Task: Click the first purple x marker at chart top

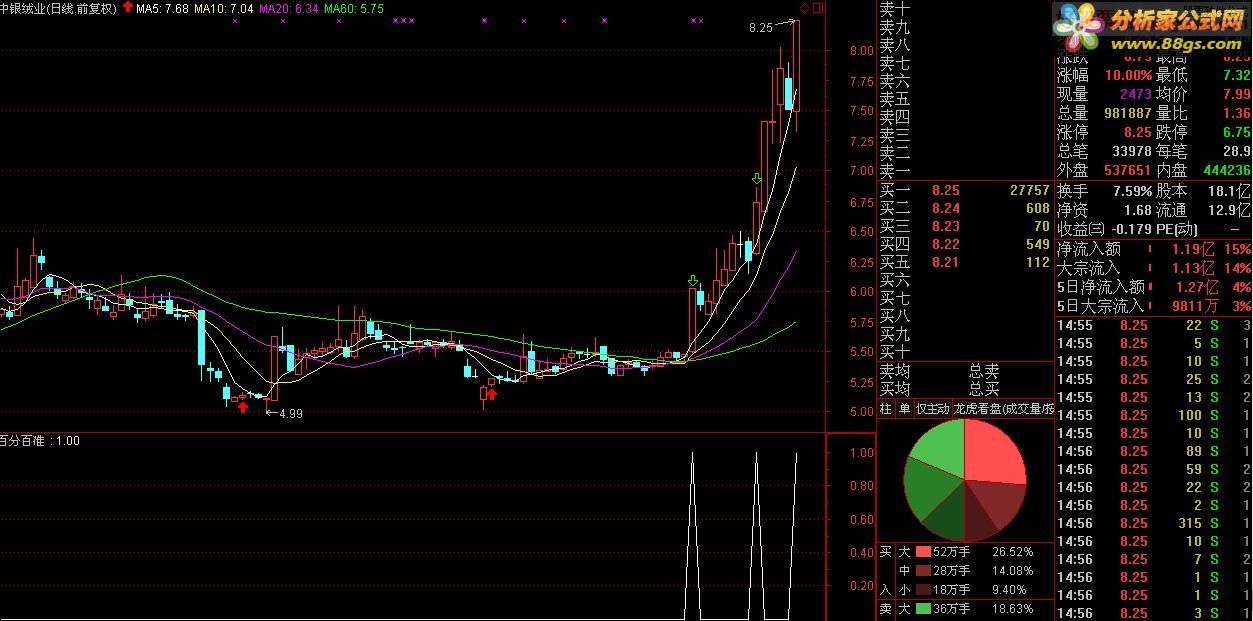Action: [234, 20]
